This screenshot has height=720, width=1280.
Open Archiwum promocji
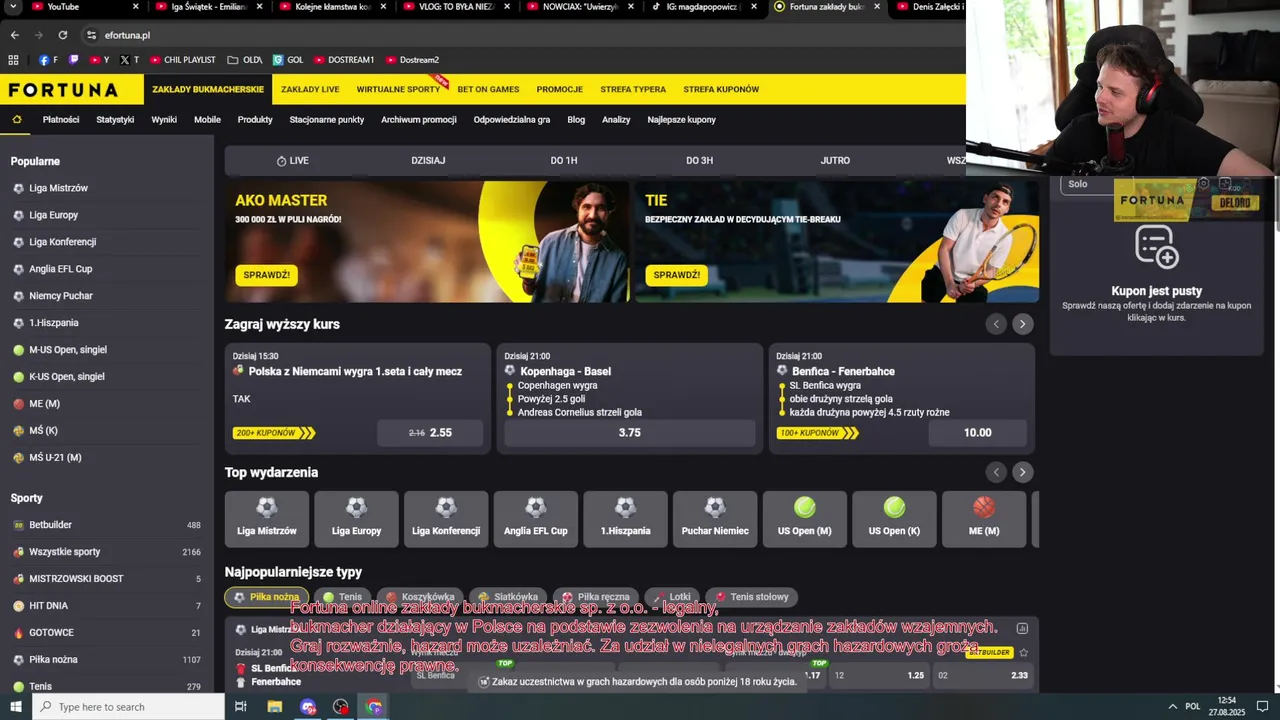[418, 119]
